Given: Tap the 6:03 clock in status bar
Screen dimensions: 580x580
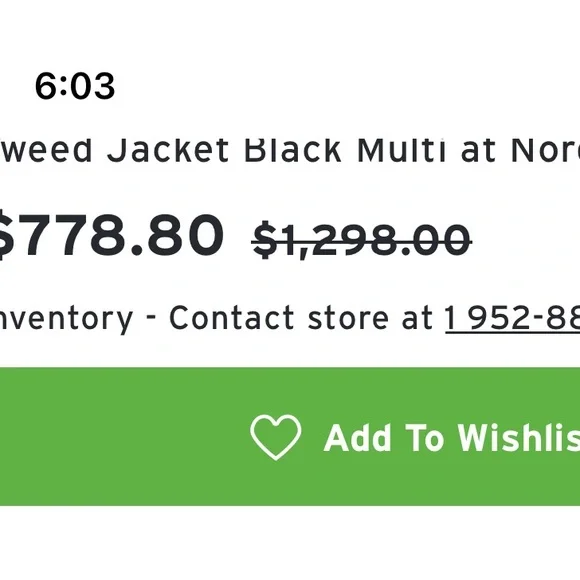Looking at the screenshot, I should coord(75,86).
